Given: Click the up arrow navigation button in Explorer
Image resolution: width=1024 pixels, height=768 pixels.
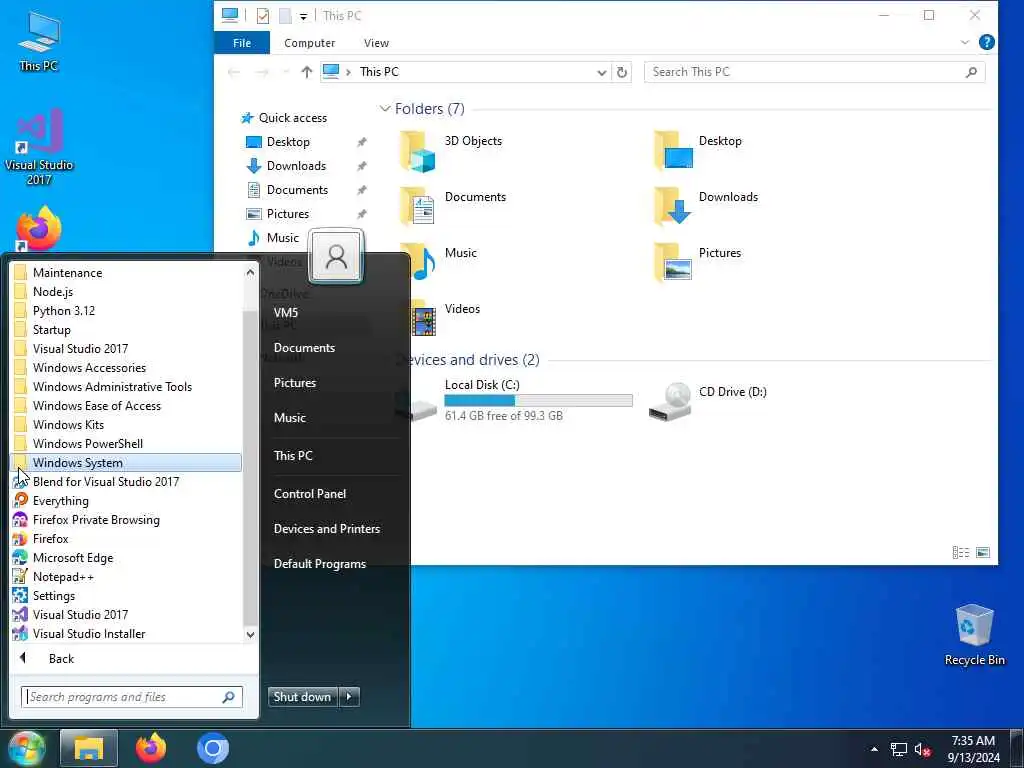Looking at the screenshot, I should (306, 72).
